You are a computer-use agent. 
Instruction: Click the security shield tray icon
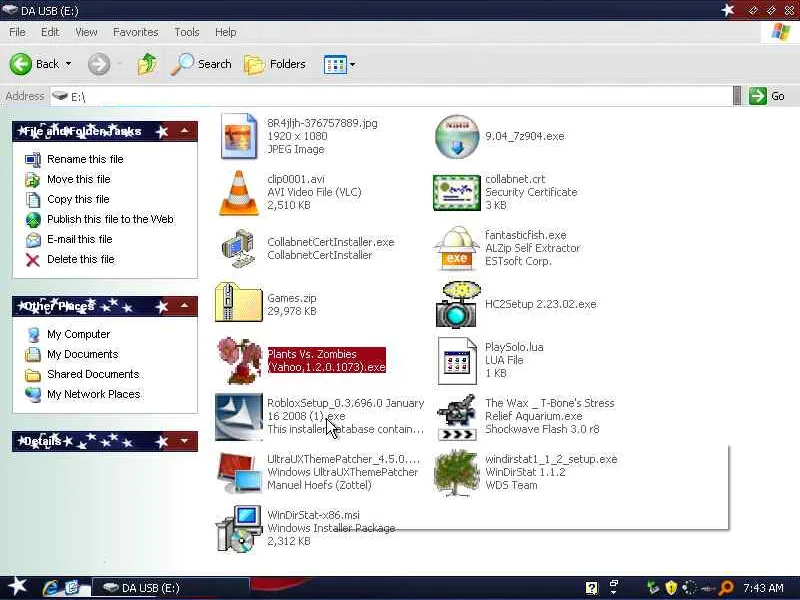click(x=670, y=588)
